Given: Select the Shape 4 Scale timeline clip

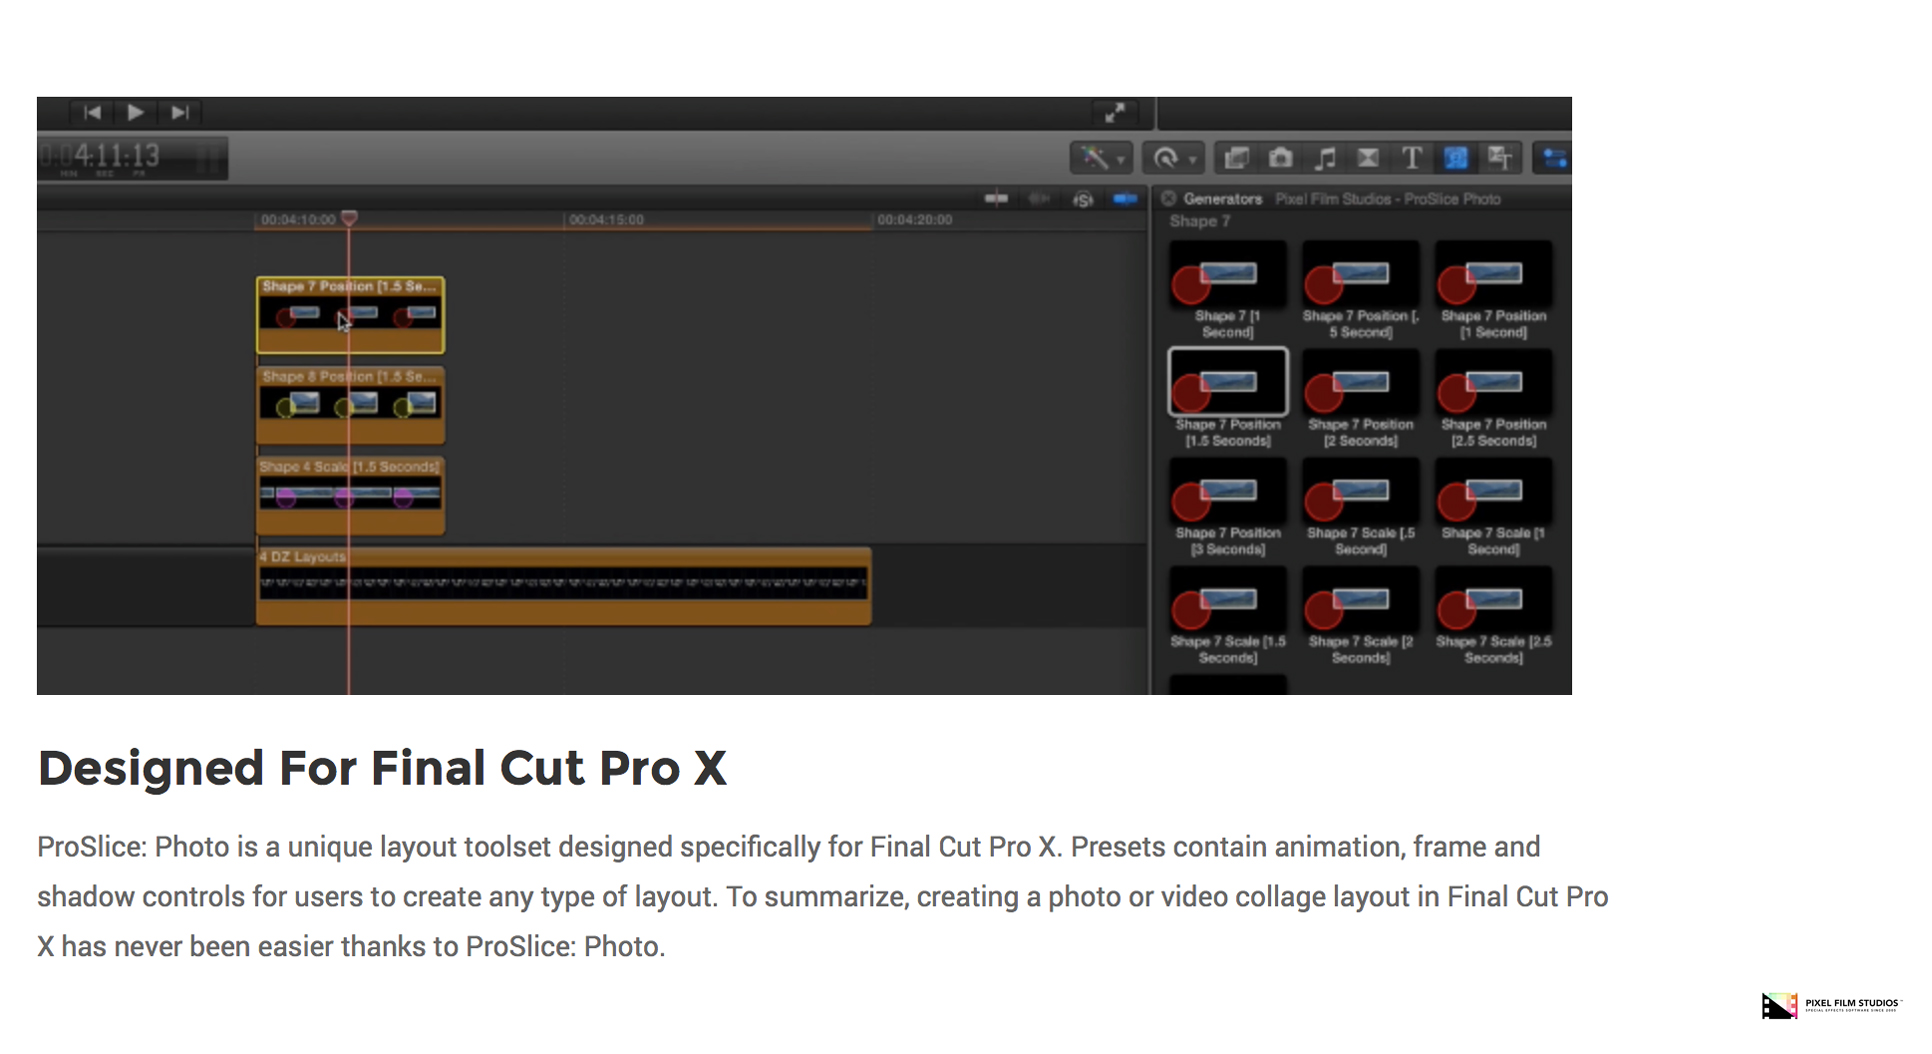Looking at the screenshot, I should coord(350,496).
